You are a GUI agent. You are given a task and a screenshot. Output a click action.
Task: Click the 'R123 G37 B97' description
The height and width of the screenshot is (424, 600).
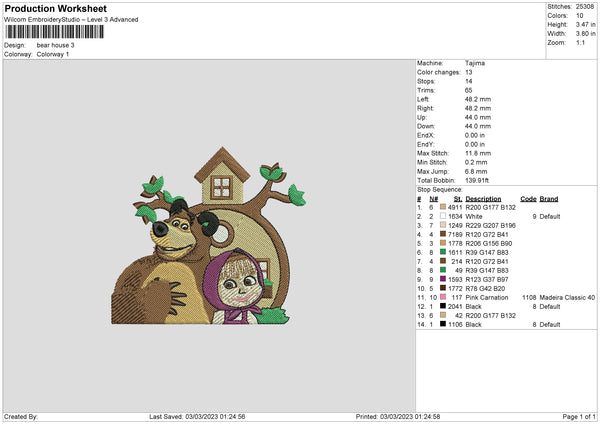pos(487,279)
